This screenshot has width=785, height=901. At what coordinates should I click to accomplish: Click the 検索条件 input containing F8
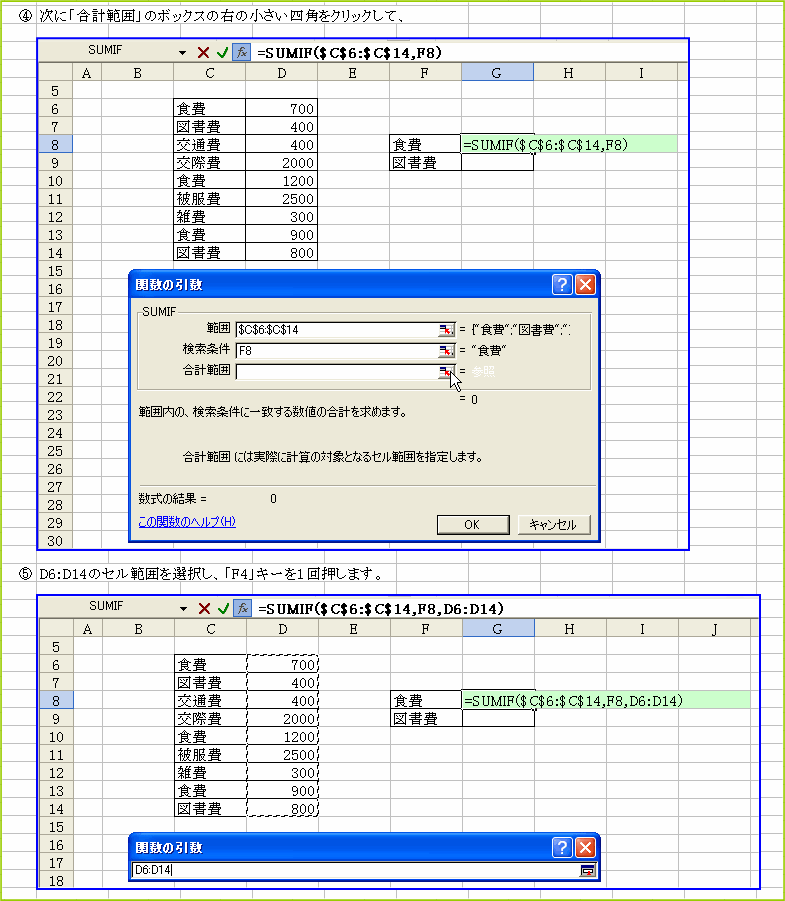pyautogui.click(x=337, y=351)
